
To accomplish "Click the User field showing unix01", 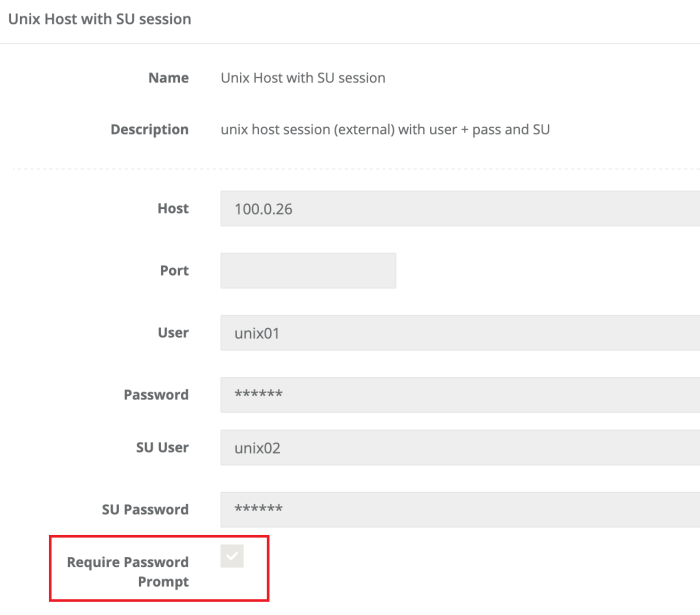I will (460, 333).
